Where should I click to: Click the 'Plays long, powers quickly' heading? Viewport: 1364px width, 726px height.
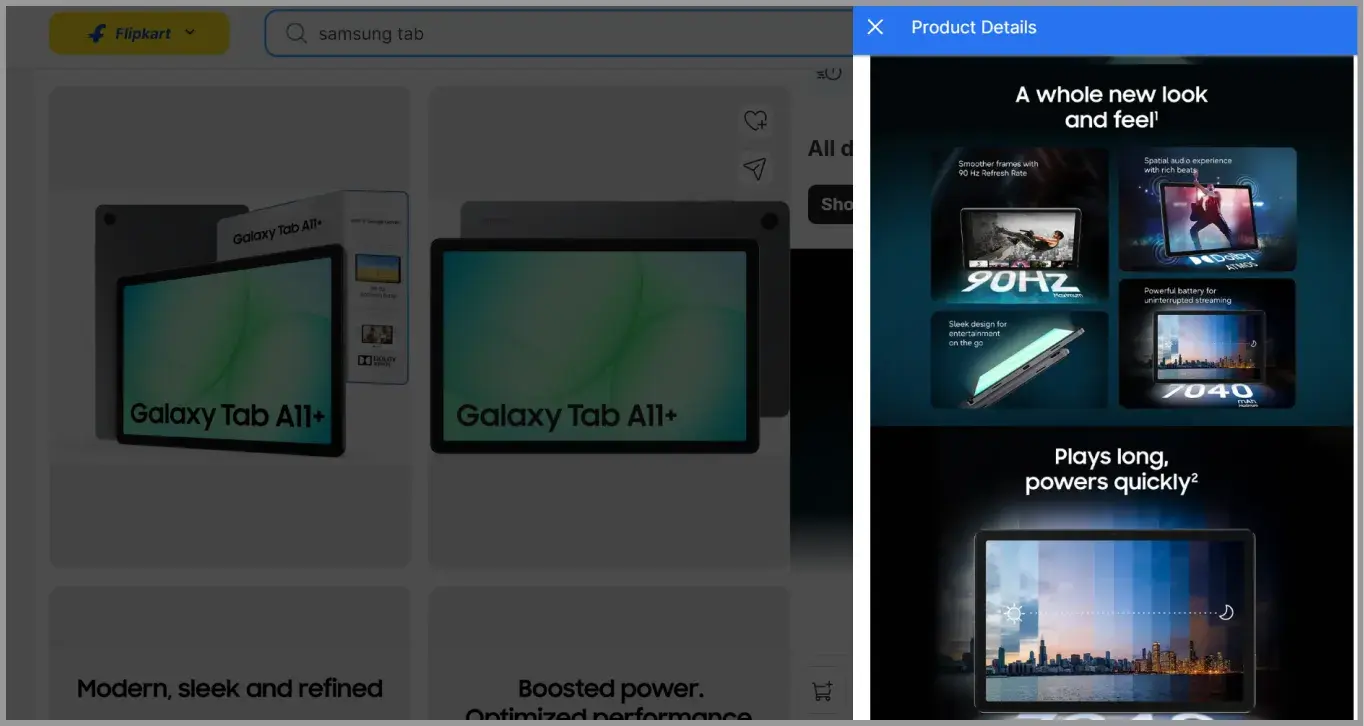click(1111, 469)
